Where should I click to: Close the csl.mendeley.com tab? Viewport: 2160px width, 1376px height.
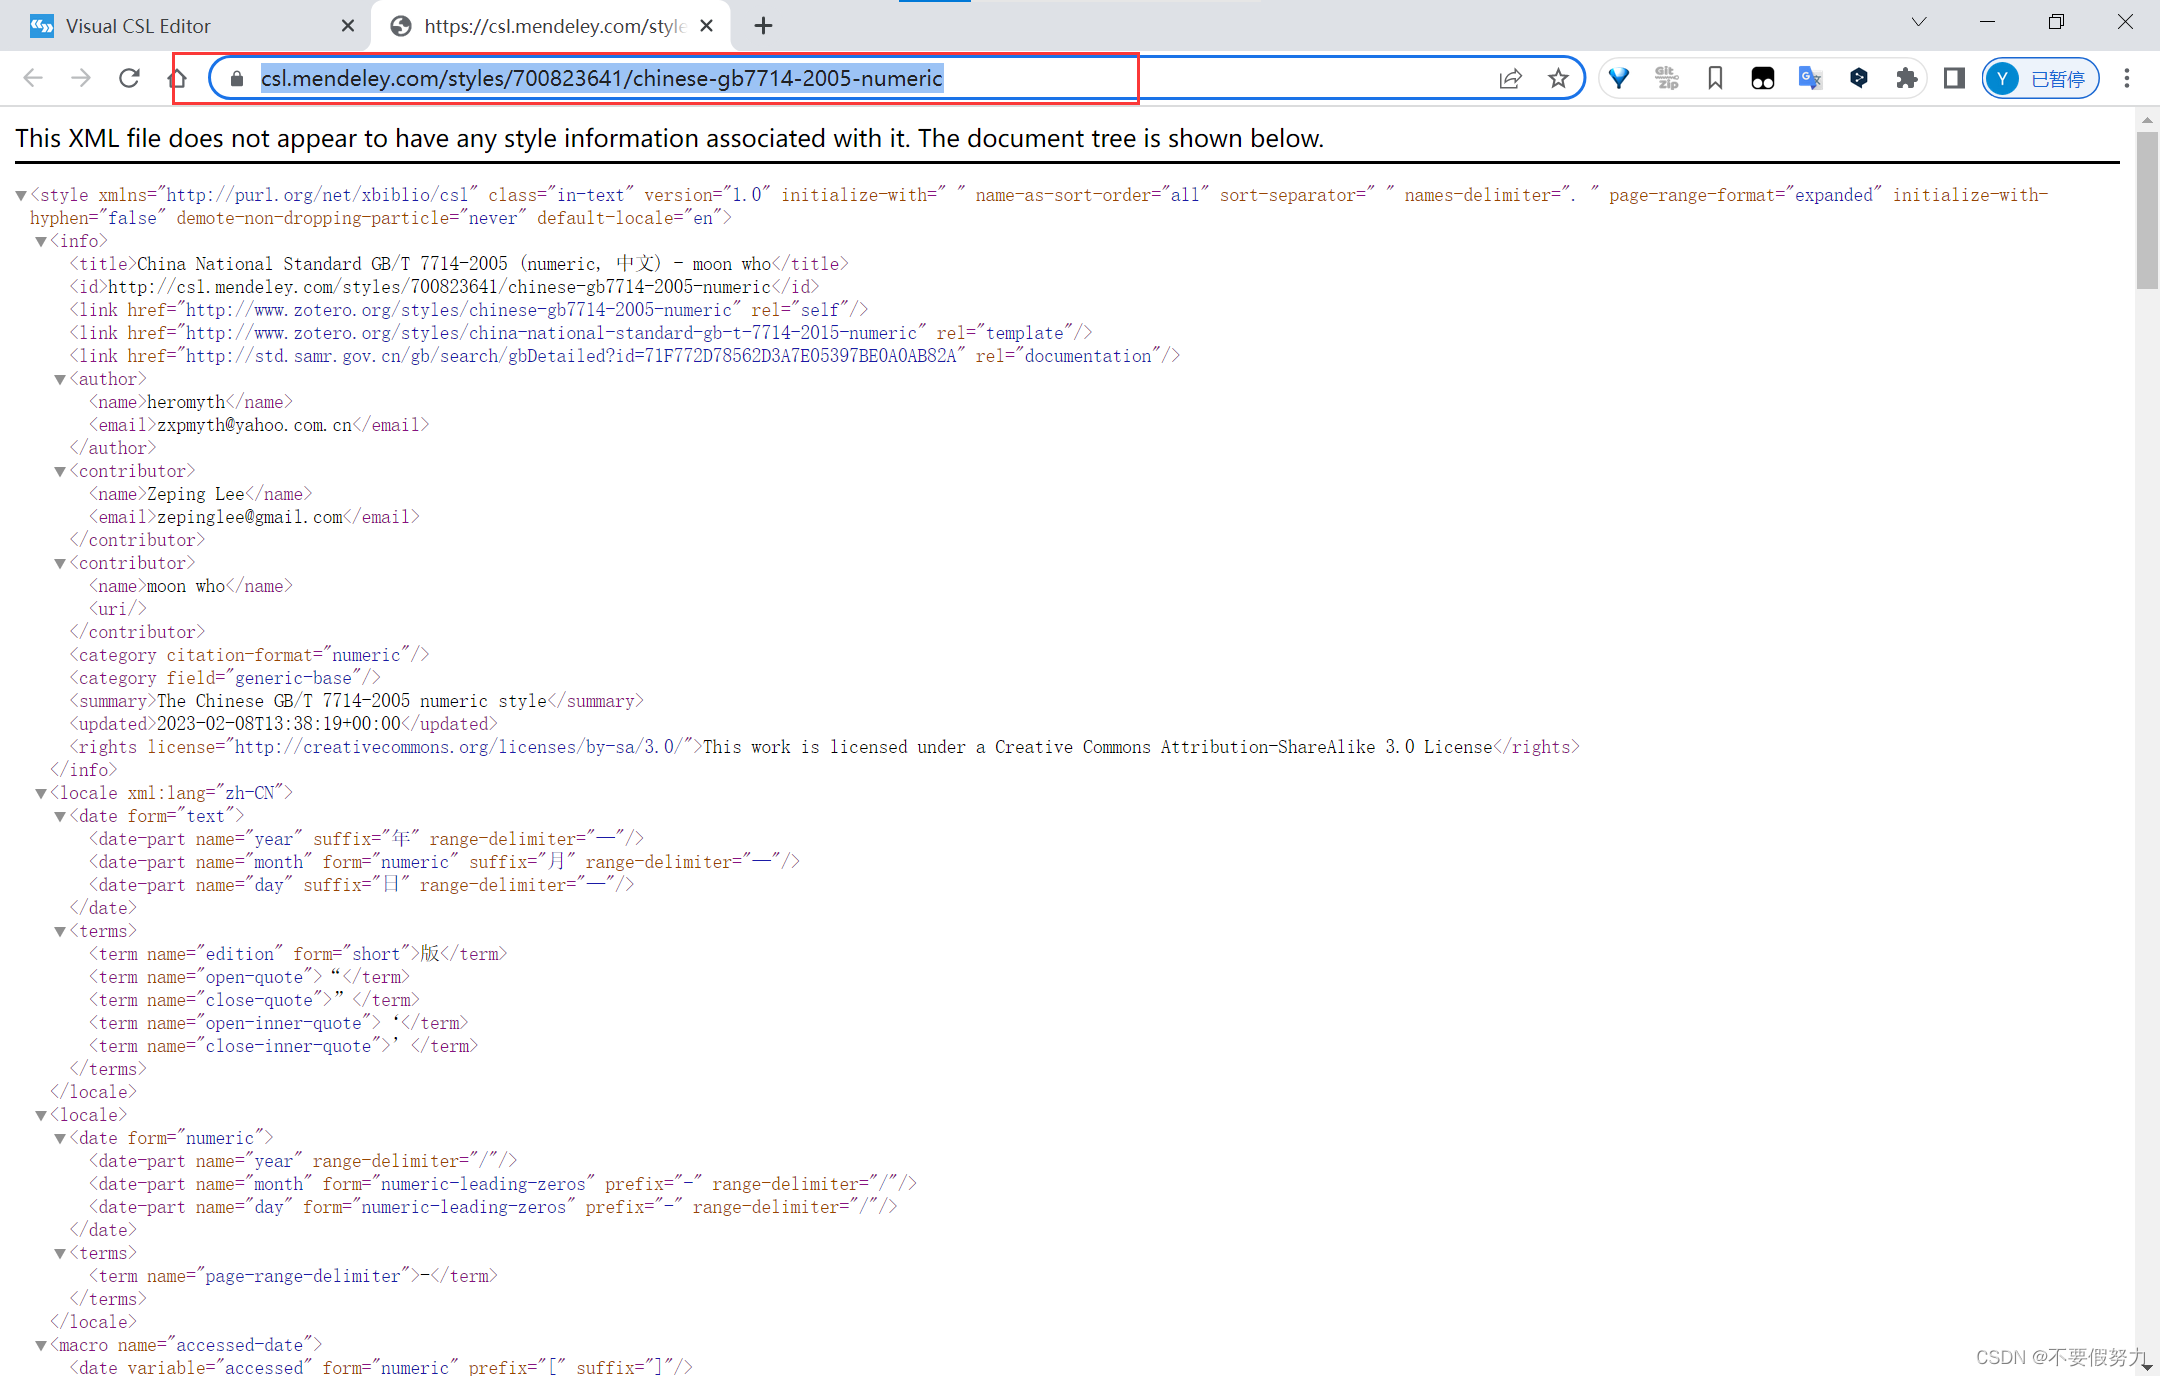click(x=707, y=26)
